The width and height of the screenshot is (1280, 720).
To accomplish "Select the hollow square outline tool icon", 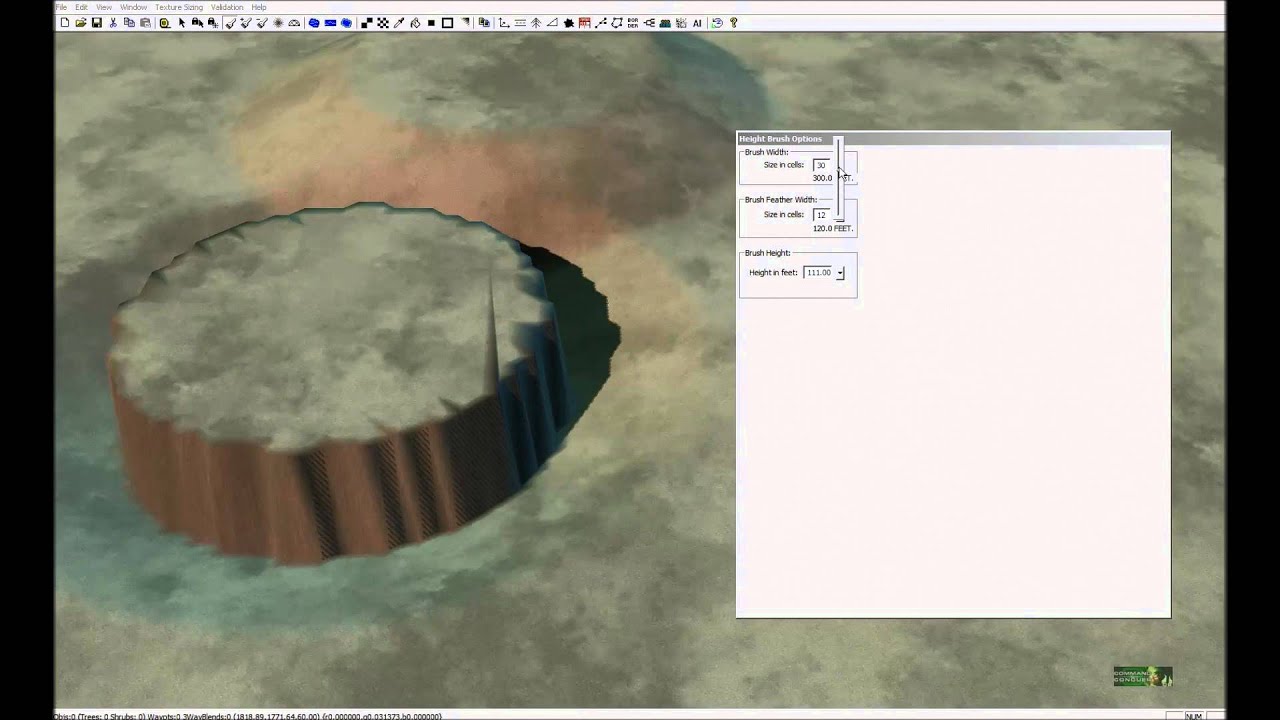I will pyautogui.click(x=447, y=22).
